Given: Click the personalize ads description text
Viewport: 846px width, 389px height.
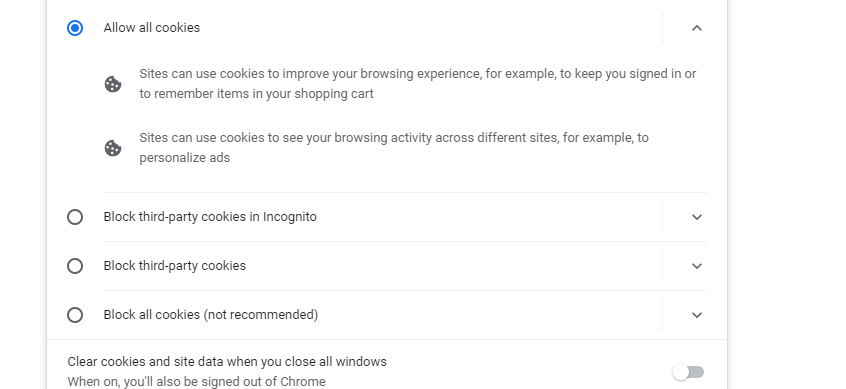Looking at the screenshot, I should [394, 148].
